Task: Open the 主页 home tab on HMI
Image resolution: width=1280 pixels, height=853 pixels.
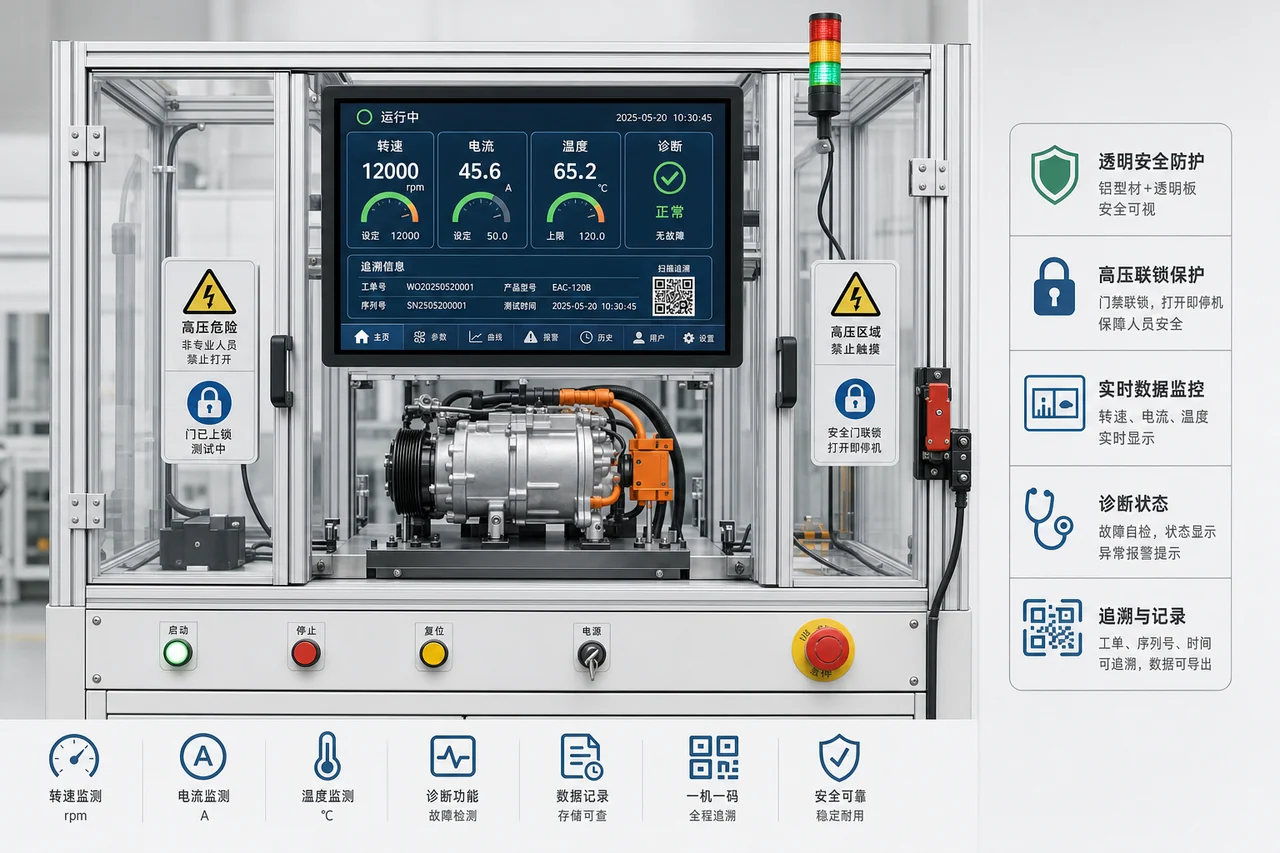Action: tap(372, 338)
